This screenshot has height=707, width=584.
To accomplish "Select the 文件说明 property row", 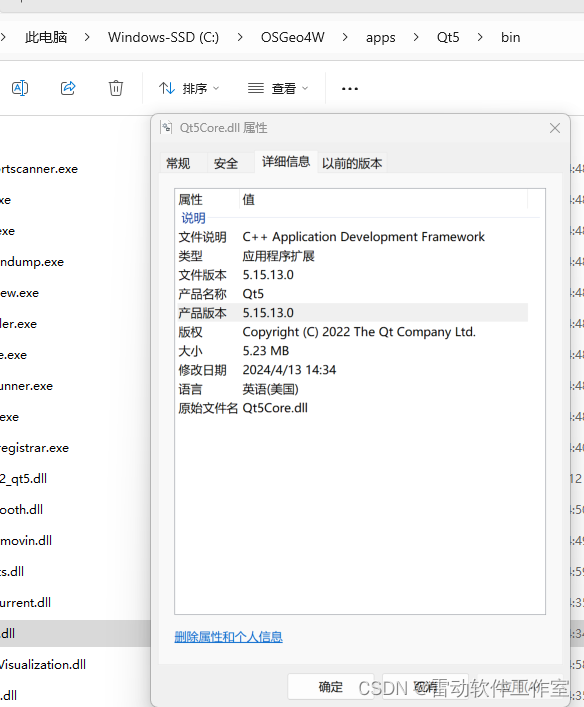I will pyautogui.click(x=352, y=237).
